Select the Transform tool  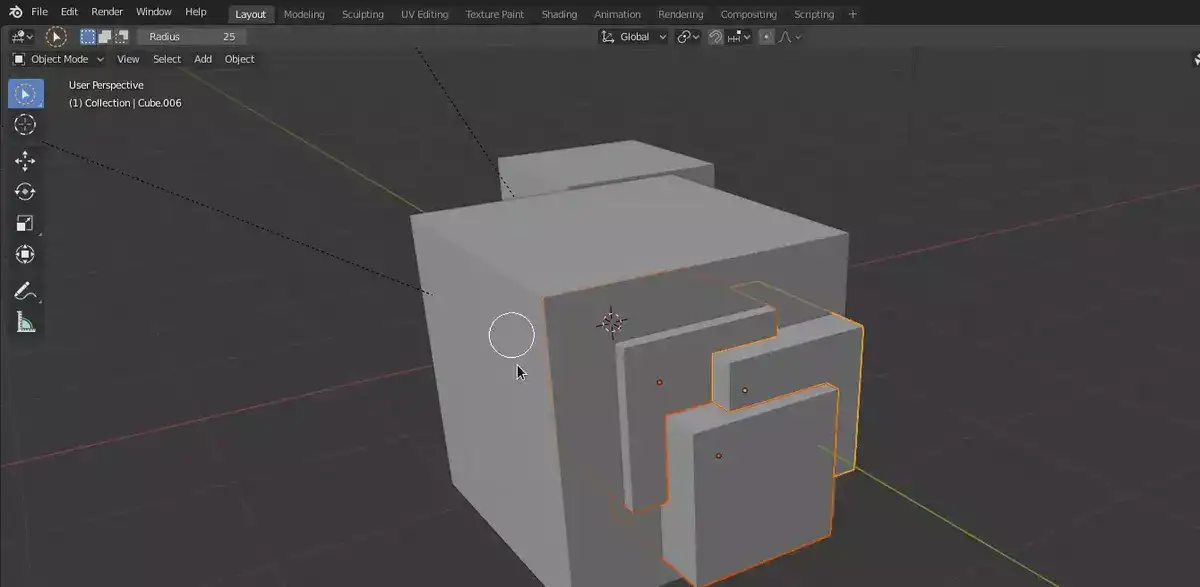click(26, 254)
